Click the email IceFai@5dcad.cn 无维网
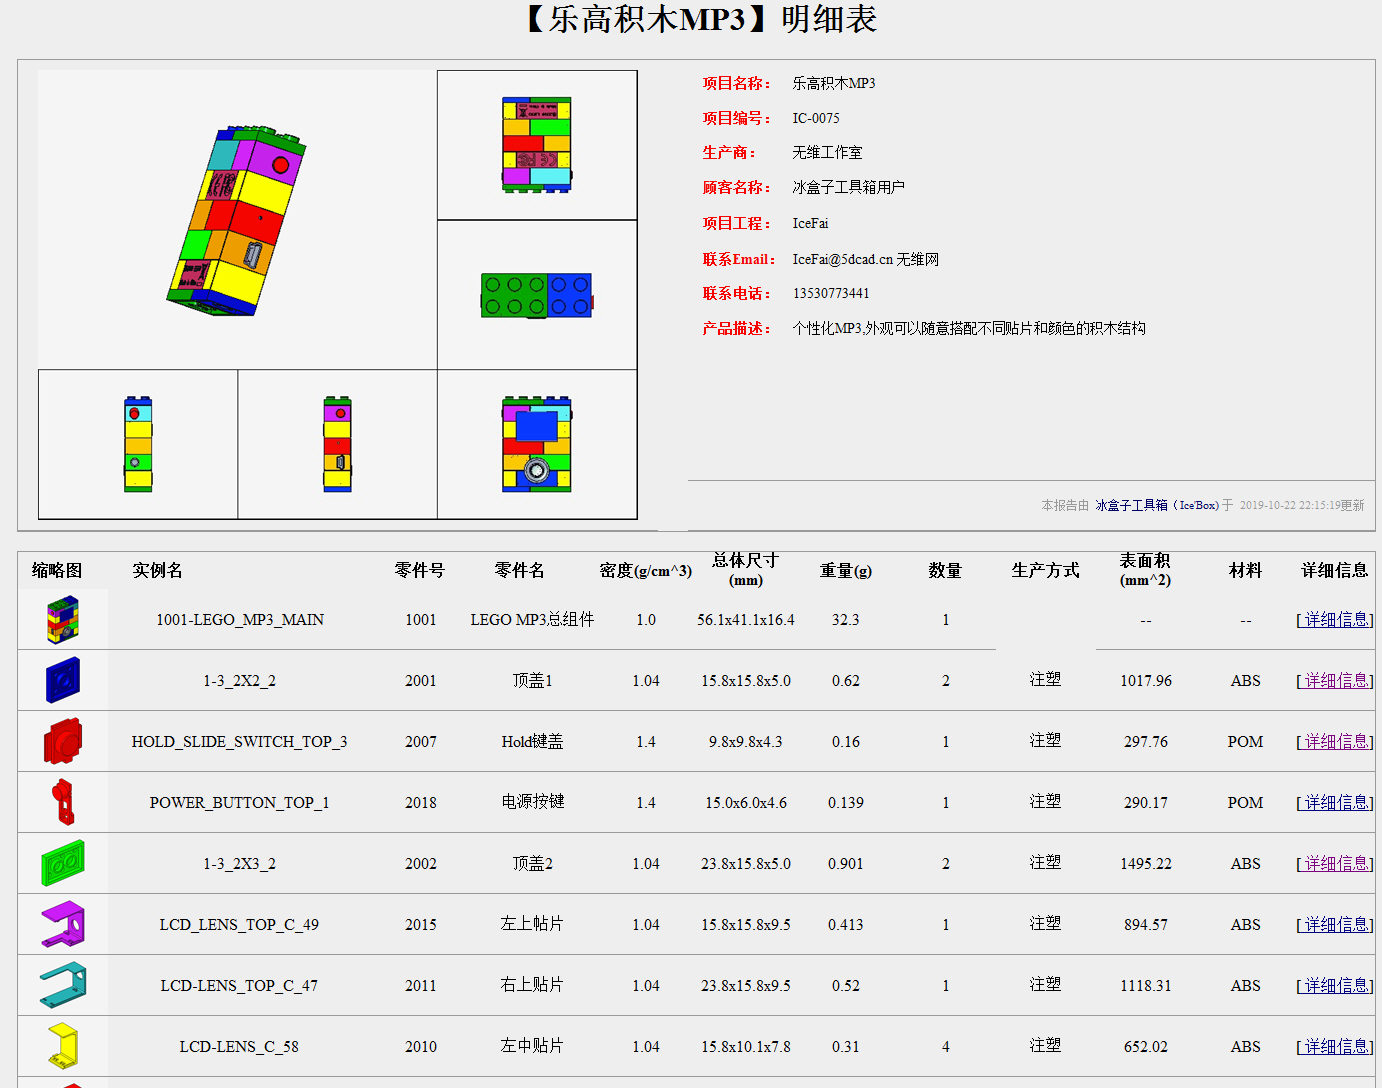The width and height of the screenshot is (1382, 1088). click(866, 259)
